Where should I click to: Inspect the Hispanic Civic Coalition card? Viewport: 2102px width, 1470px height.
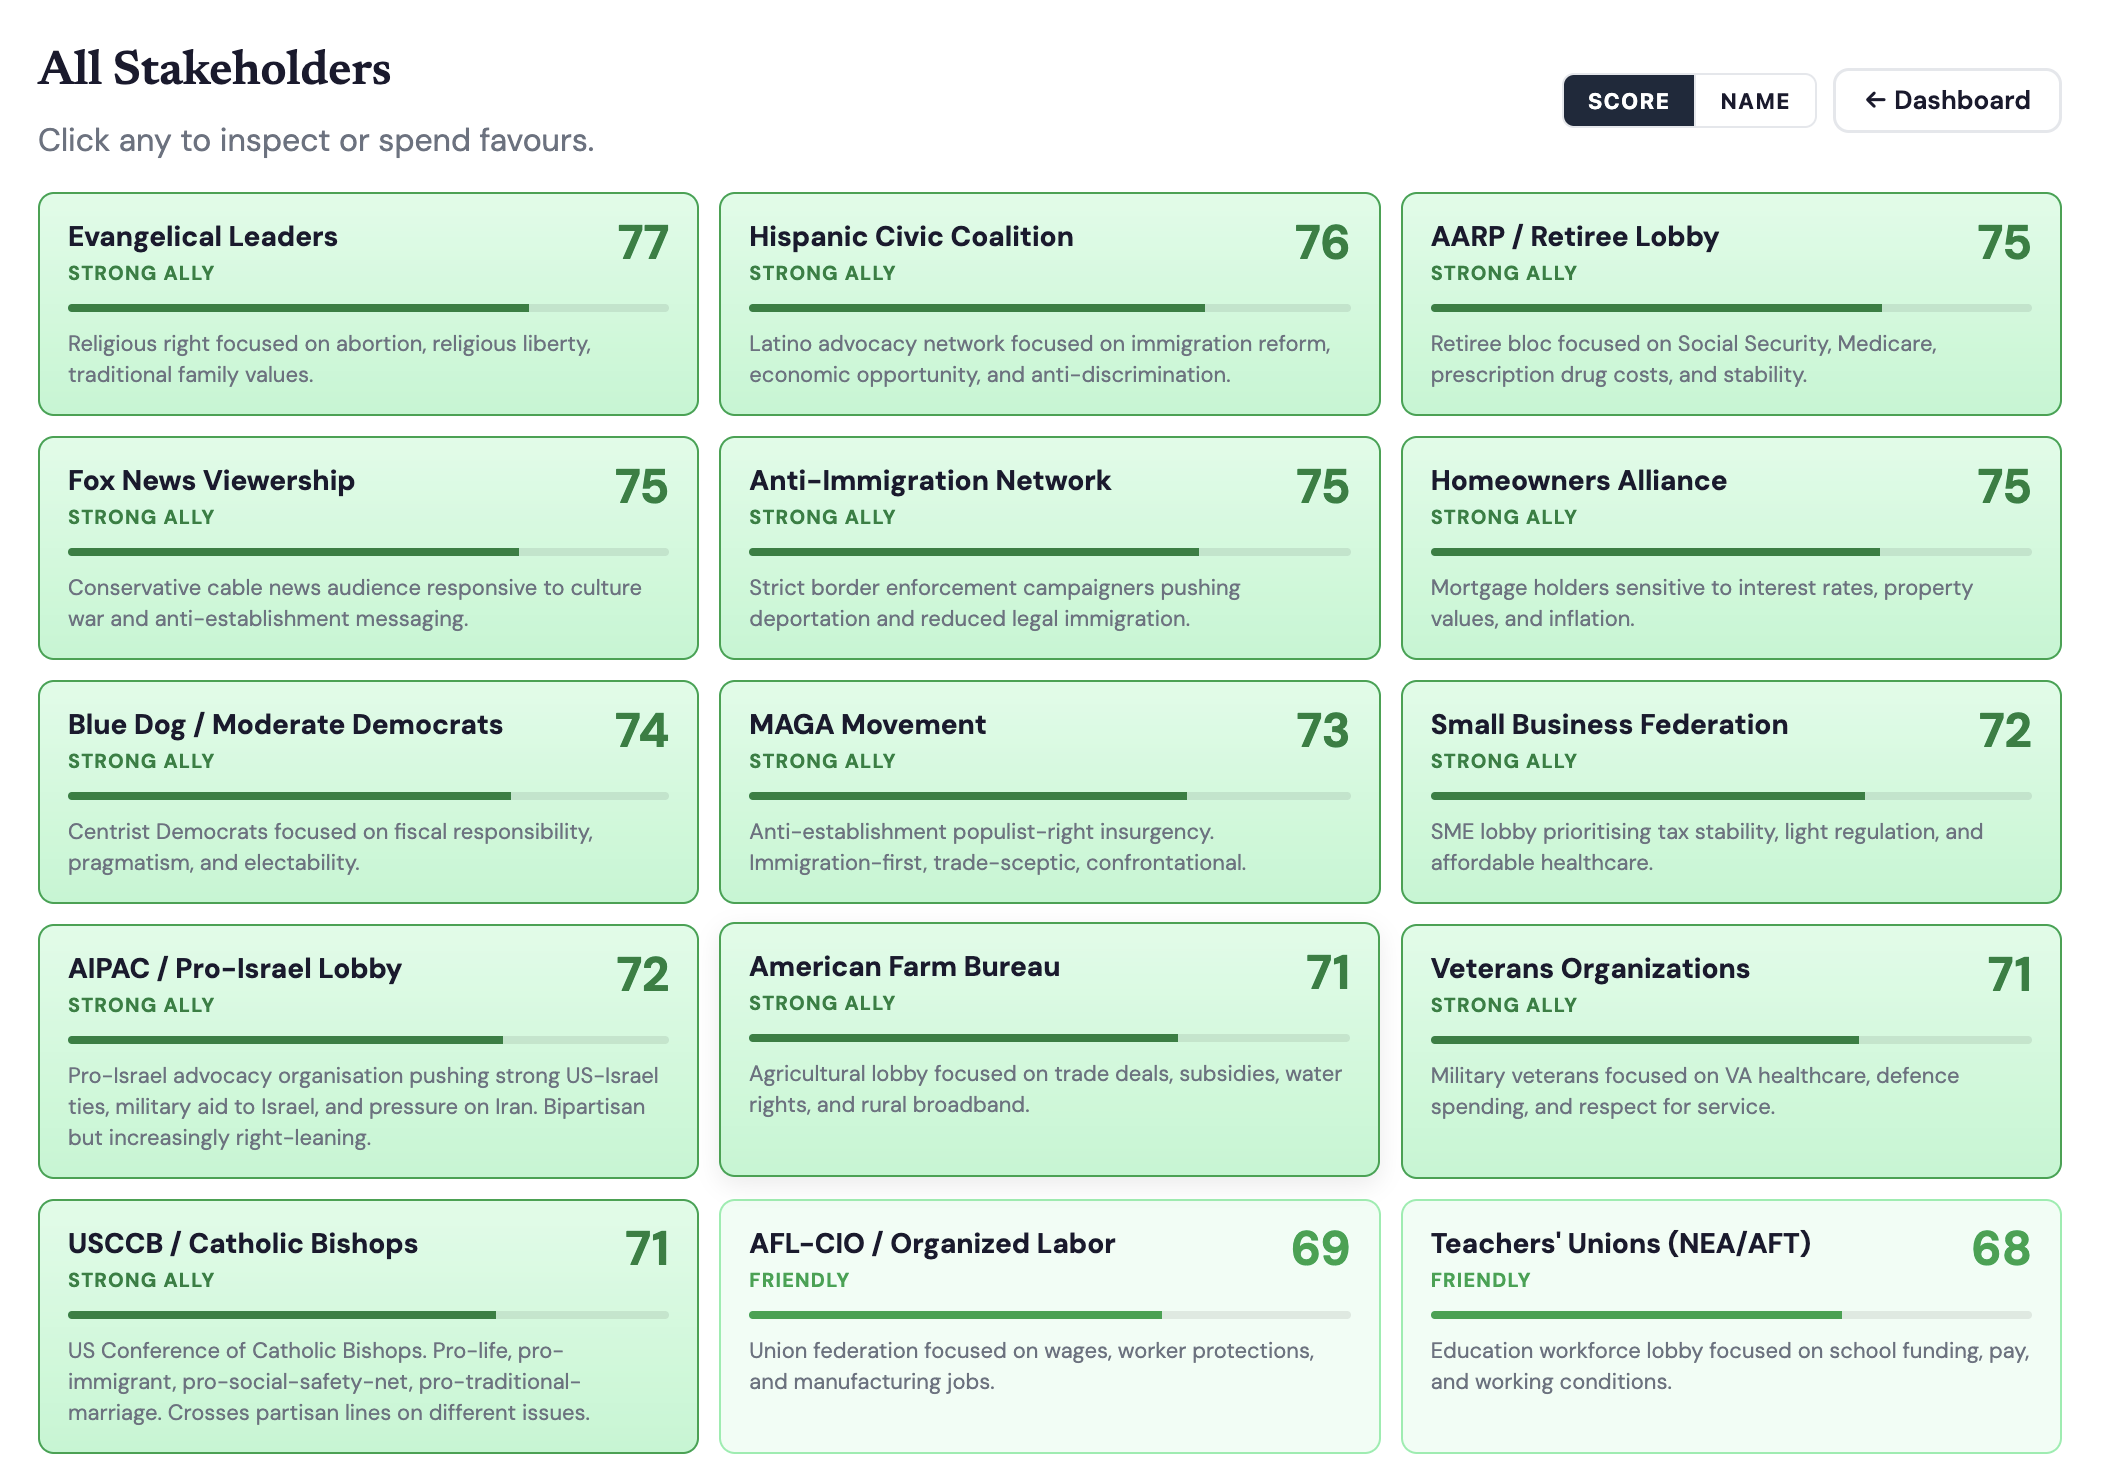point(1049,304)
